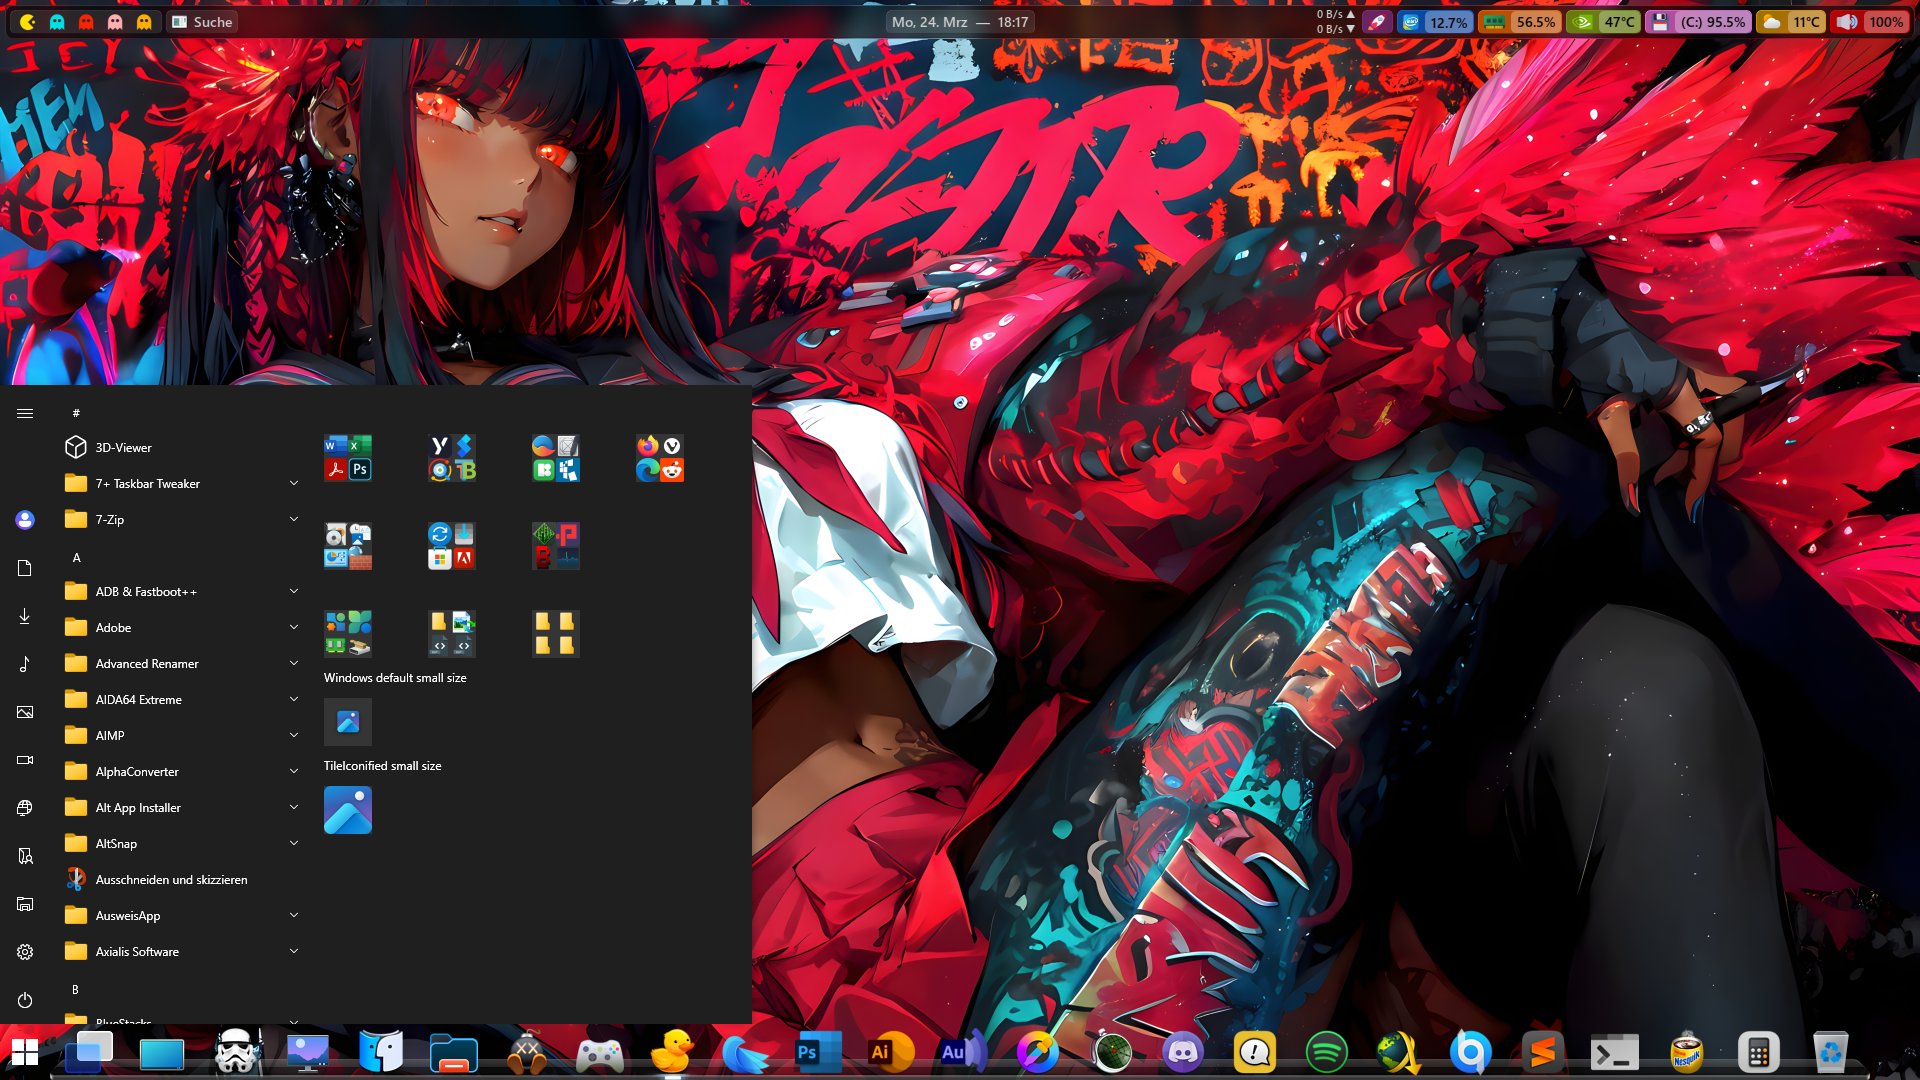Open the rocket launcher widget in top bar

coord(1377,22)
